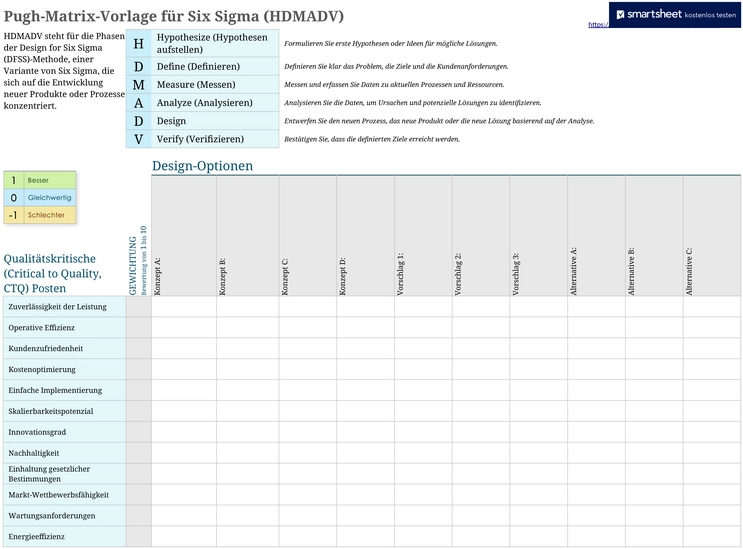Image resolution: width=743 pixels, height=549 pixels.
Task: Select the 'Kostenoptimierung' row label
Action: click(64, 369)
